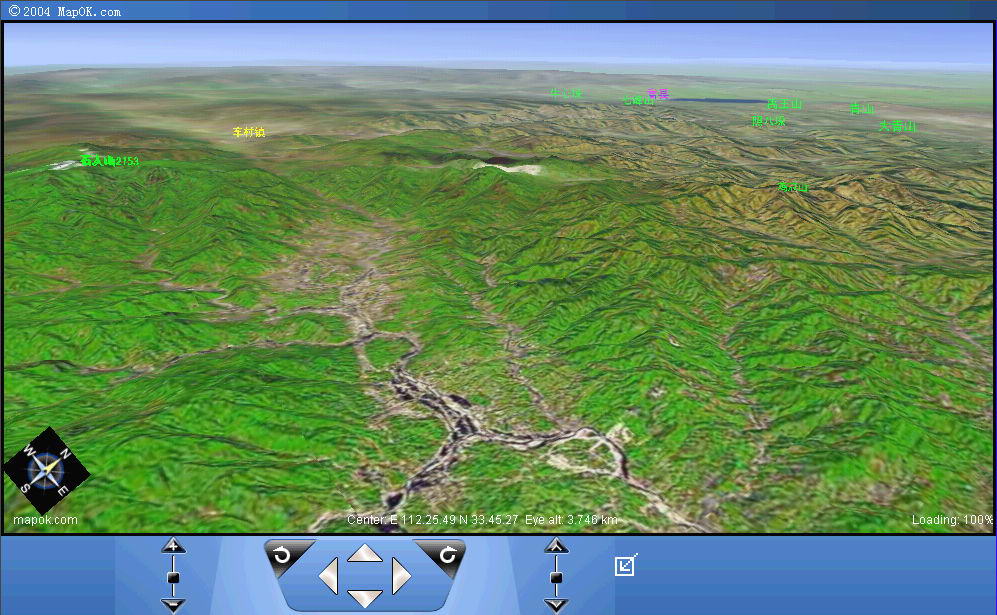
Task: Pan the map right
Action: tap(401, 576)
